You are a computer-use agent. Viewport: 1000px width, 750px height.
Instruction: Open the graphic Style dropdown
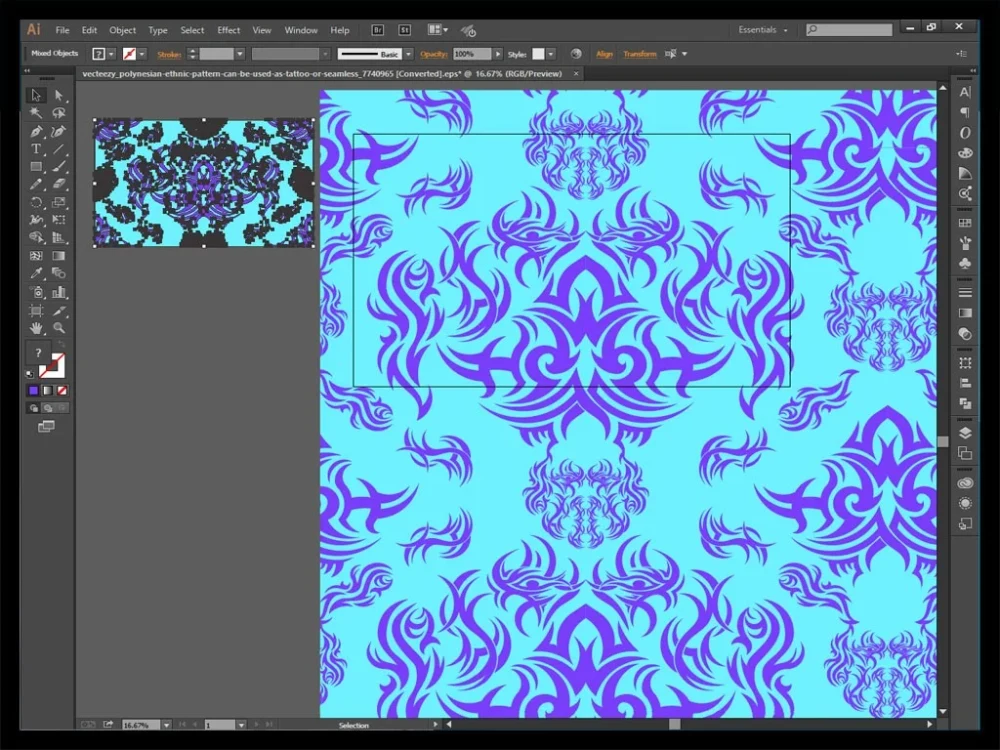coord(550,54)
